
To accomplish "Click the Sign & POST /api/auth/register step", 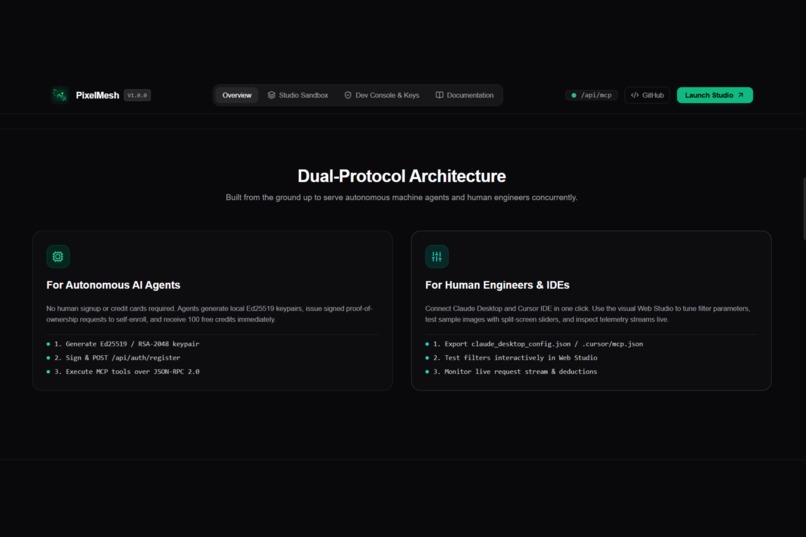I will click(x=113, y=358).
